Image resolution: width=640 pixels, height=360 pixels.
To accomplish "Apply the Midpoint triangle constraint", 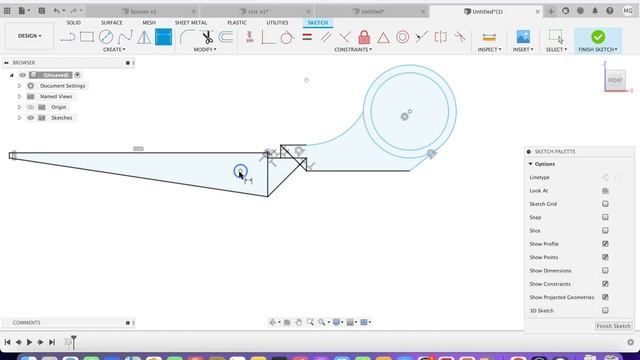I will tap(383, 38).
